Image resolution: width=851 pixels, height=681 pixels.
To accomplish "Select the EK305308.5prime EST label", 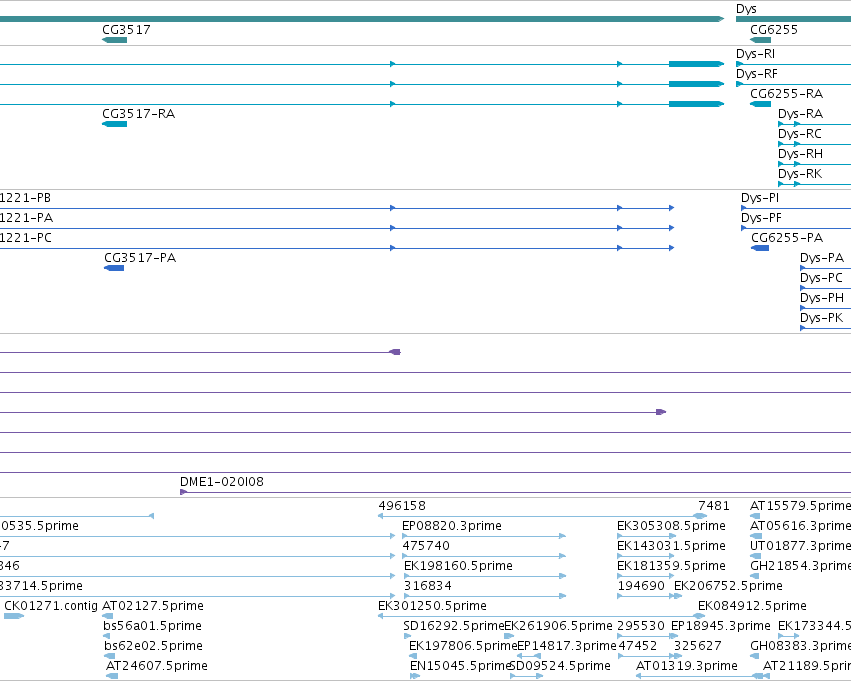I will pos(671,526).
